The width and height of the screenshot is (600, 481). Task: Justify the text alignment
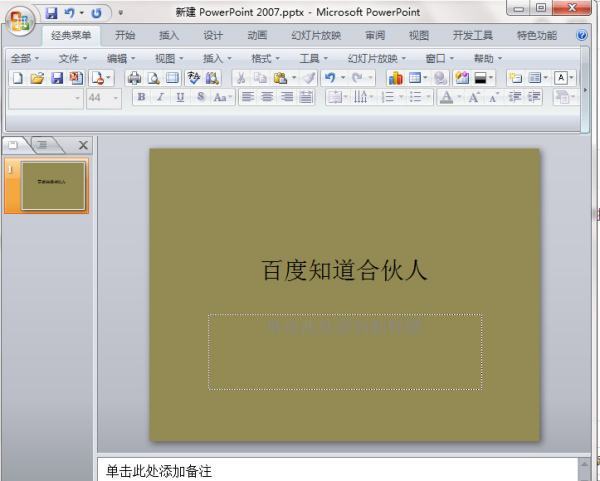tap(306, 97)
